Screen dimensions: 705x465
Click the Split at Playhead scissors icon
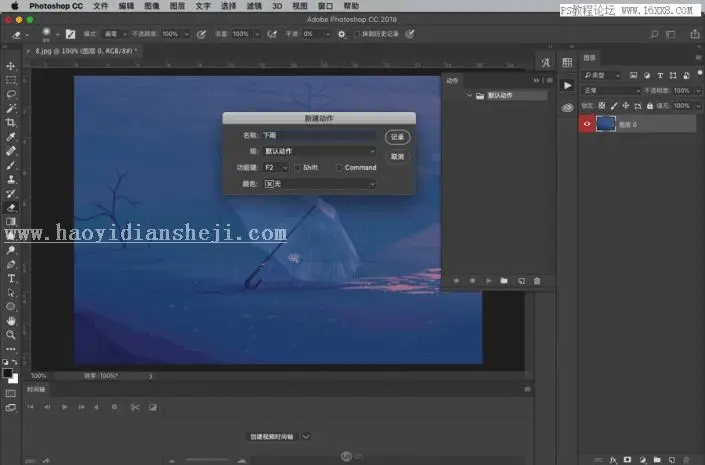[x=134, y=407]
